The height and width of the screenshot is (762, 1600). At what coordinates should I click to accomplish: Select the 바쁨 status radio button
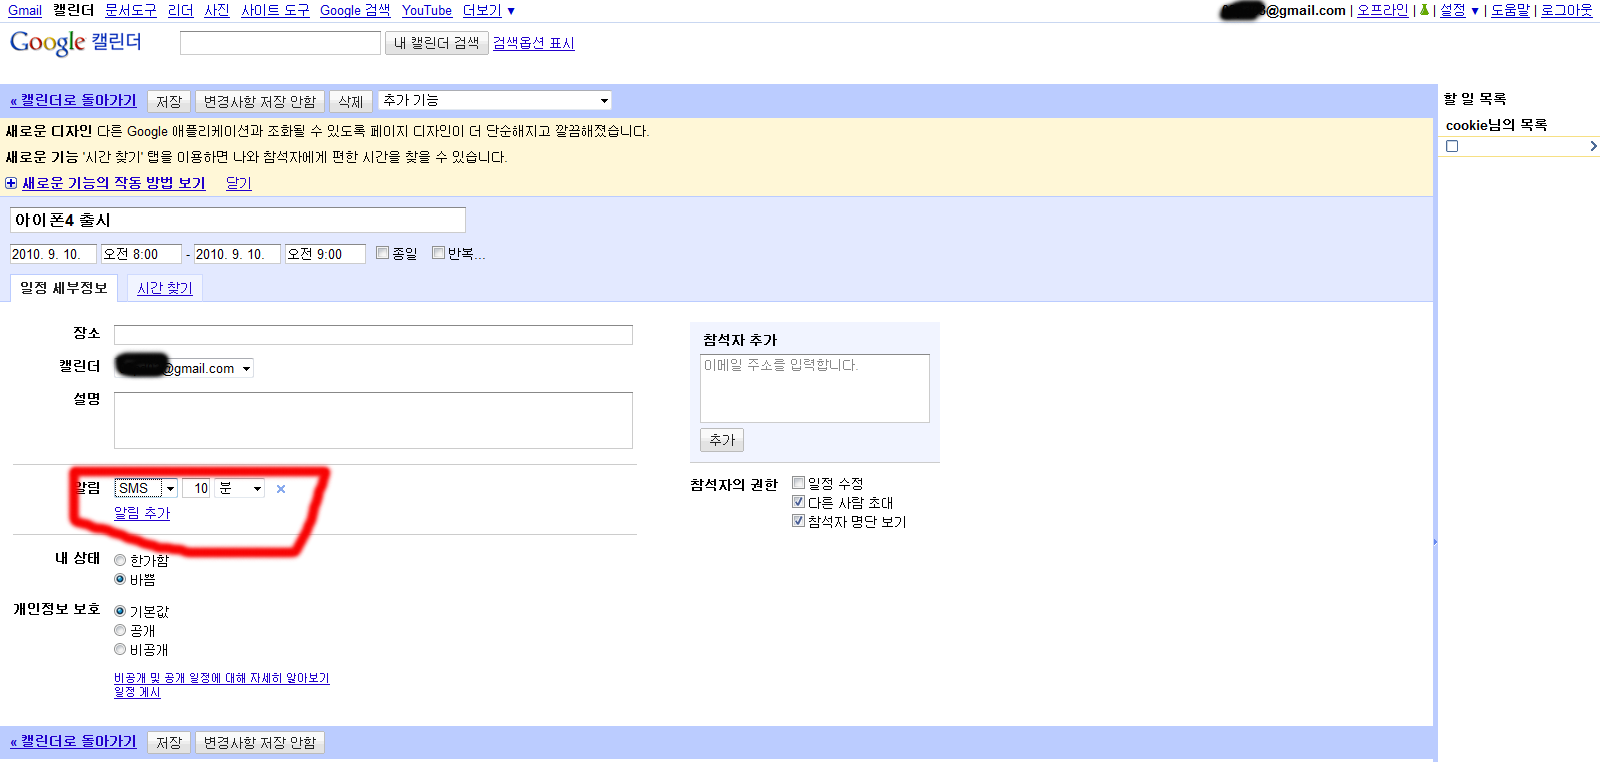coord(120,579)
